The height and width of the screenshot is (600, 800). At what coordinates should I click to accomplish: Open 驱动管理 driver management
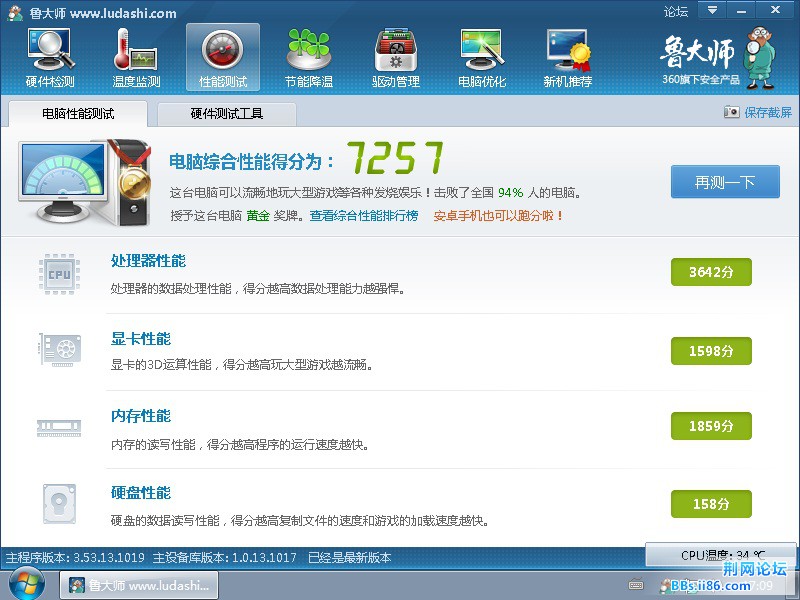396,59
